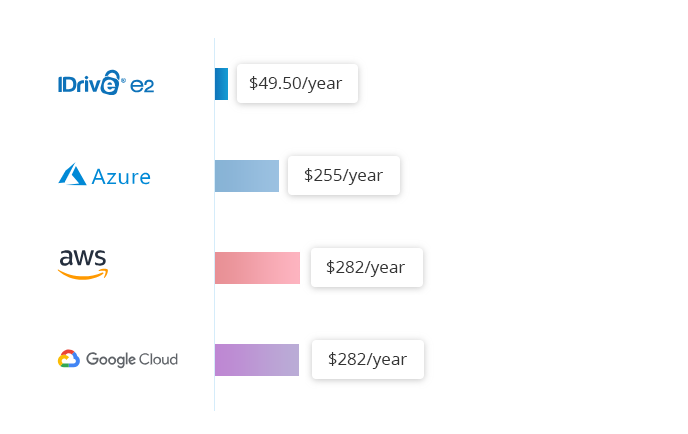The image size is (688, 434).
Task: Click the orange AWS smile arrow
Action: 83,275
